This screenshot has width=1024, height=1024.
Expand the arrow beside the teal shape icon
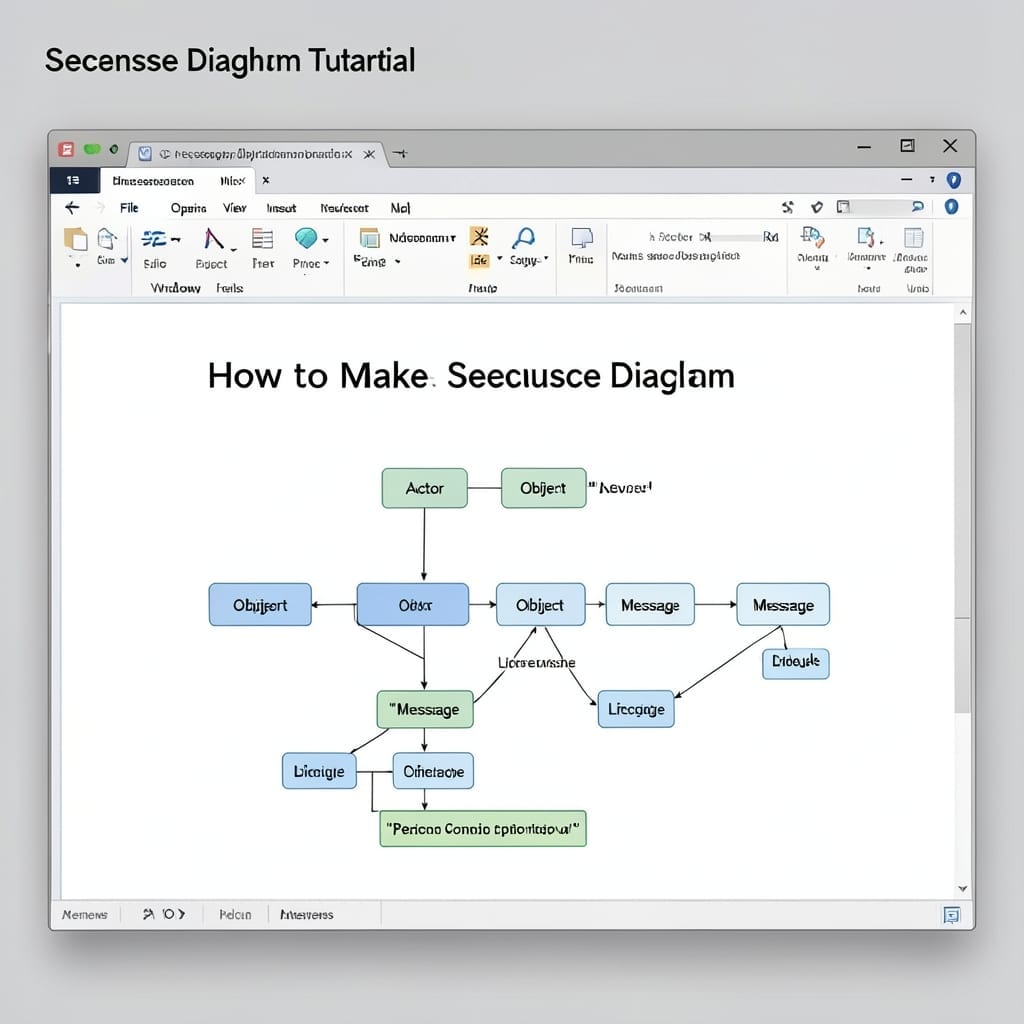tap(325, 240)
